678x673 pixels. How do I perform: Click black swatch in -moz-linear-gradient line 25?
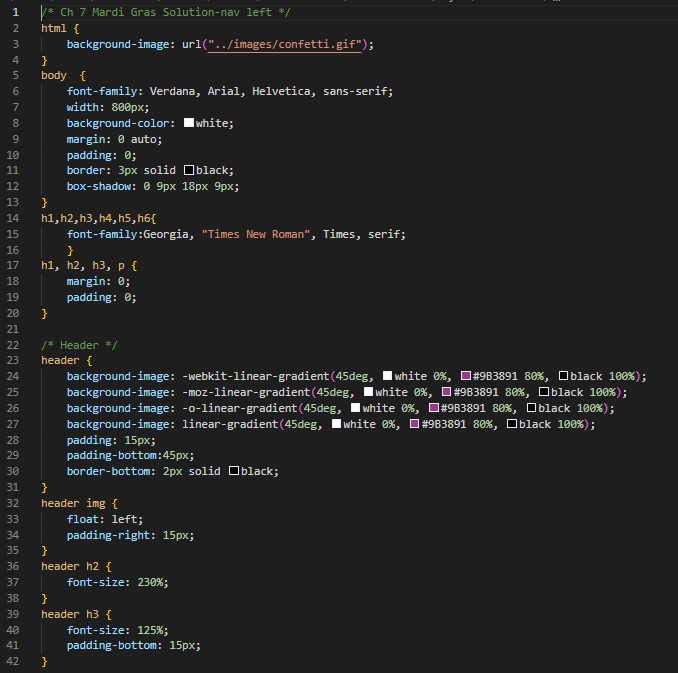tap(544, 391)
